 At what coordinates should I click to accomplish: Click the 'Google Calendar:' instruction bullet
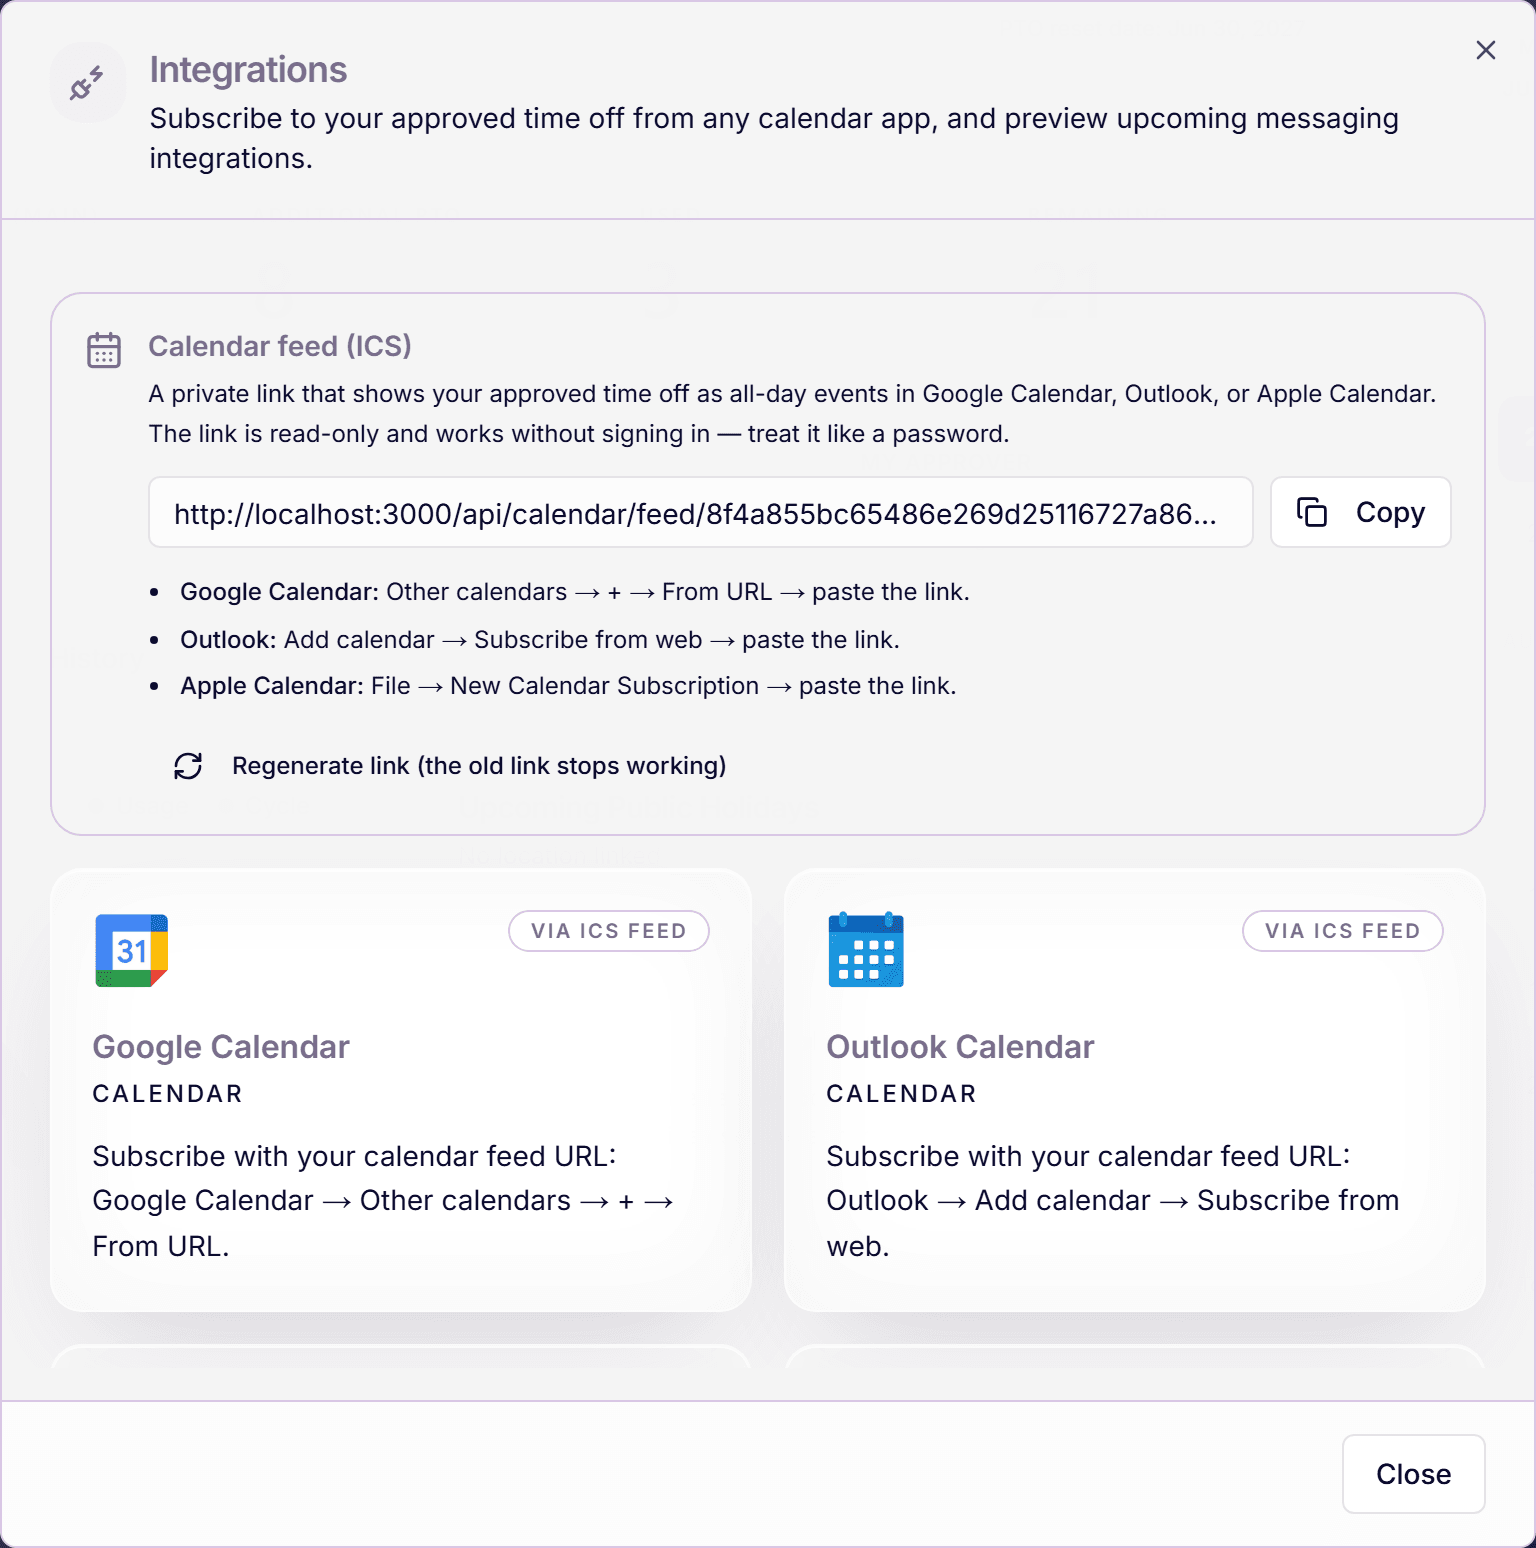[575, 592]
